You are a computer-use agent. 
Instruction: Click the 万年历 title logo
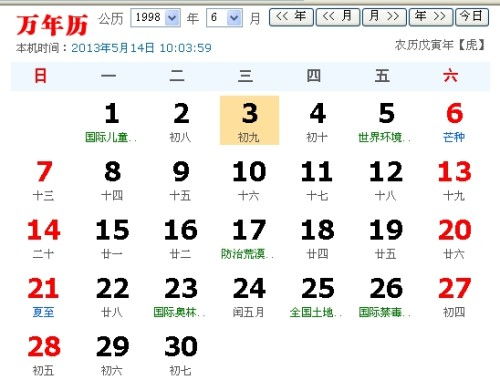coord(52,25)
